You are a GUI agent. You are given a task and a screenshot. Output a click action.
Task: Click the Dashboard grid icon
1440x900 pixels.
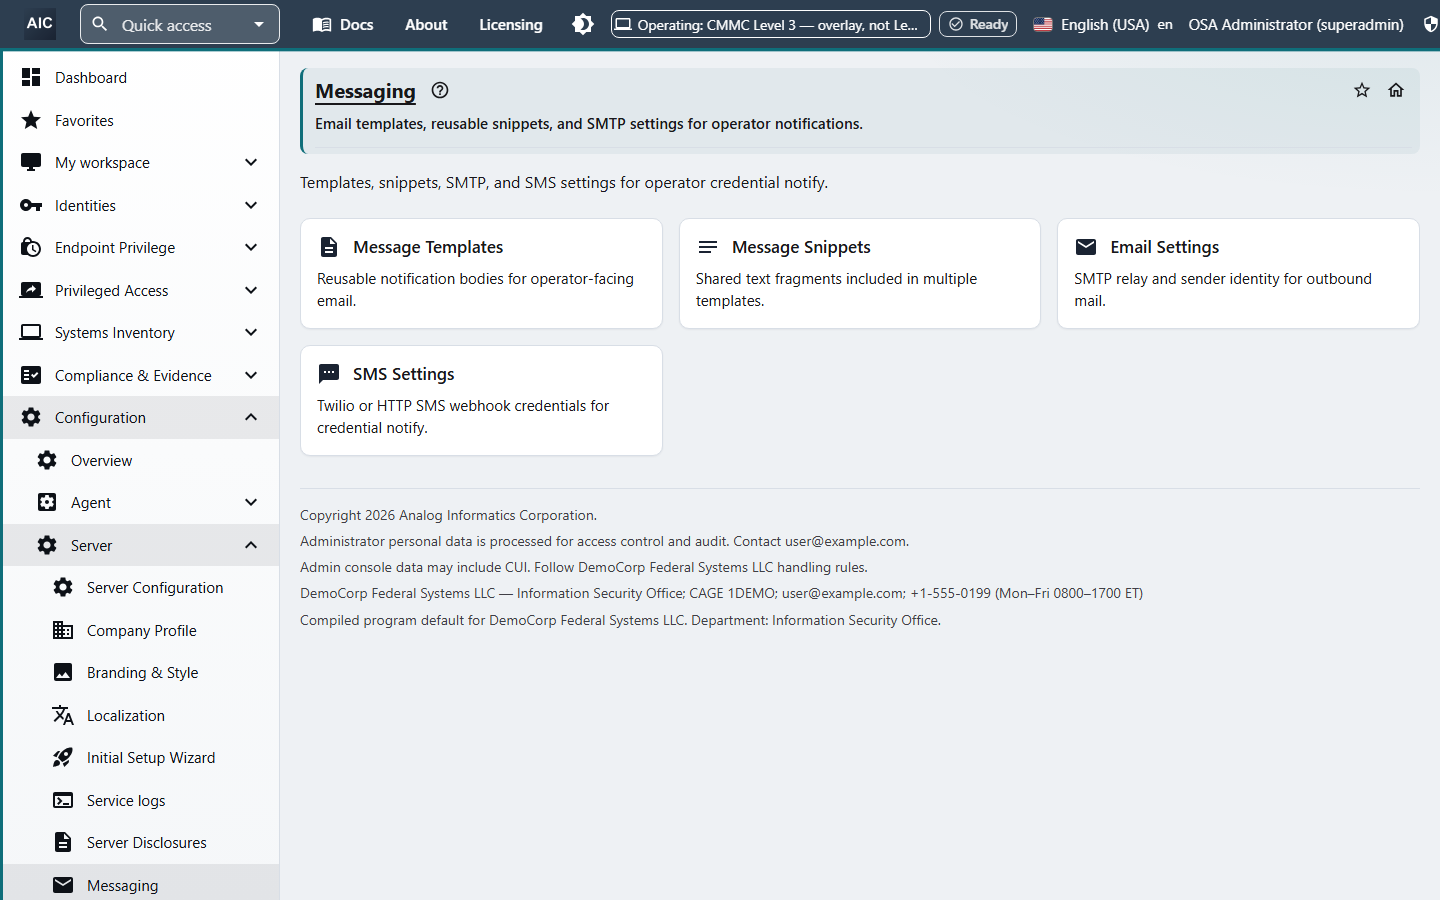31,77
